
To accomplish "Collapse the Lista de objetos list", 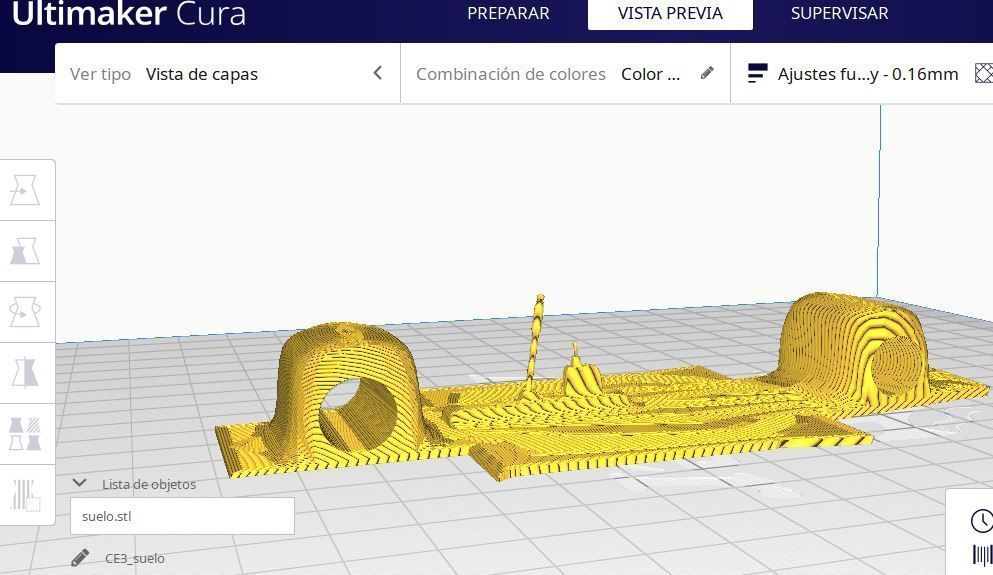I will tap(79, 483).
